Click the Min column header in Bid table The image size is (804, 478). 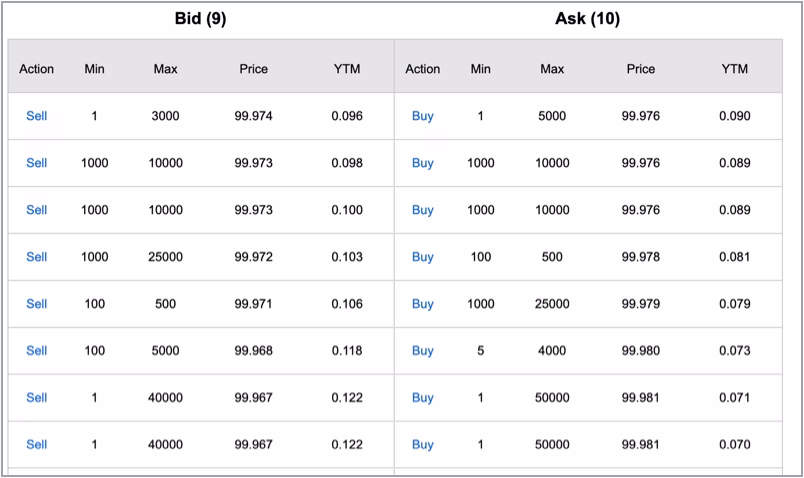click(x=94, y=69)
